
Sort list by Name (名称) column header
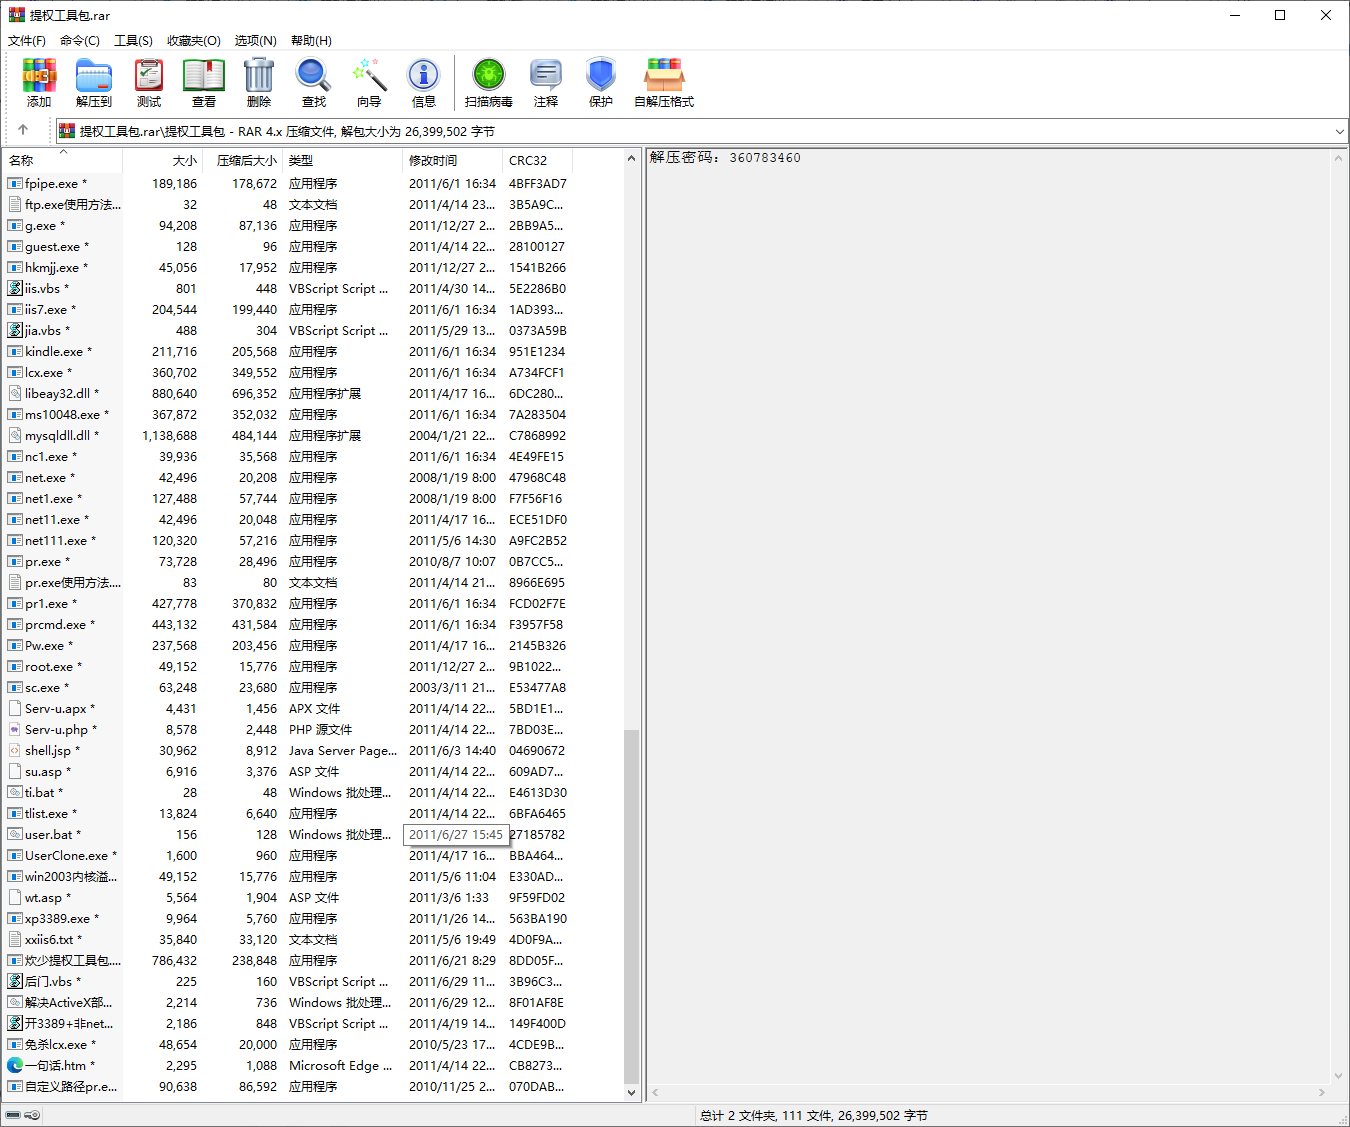[22, 161]
